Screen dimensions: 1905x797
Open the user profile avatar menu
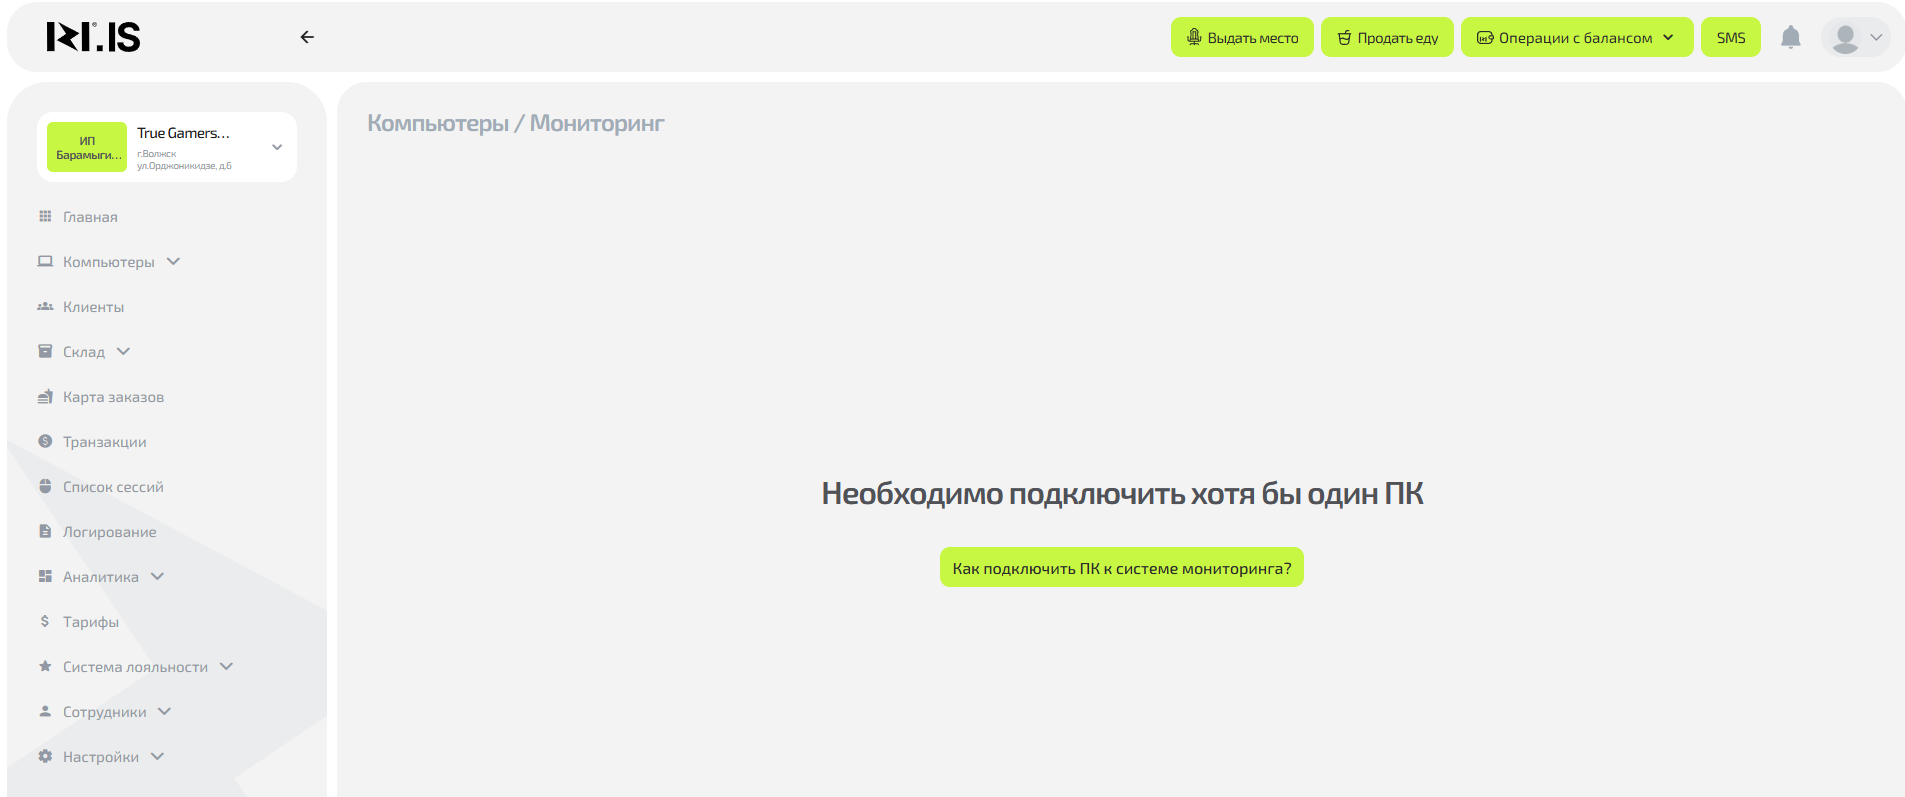tap(1855, 38)
